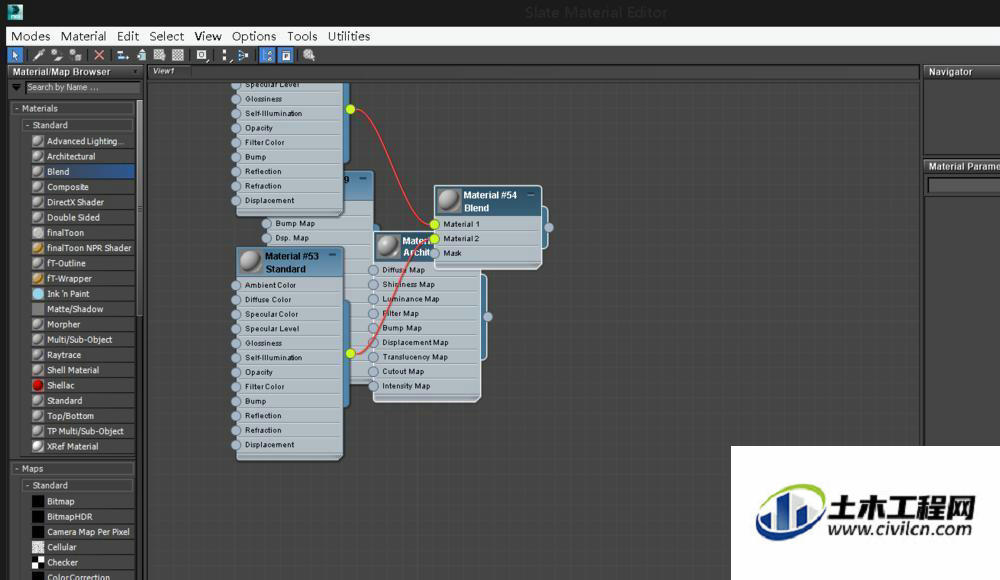1000x580 pixels.
Task: Click the Mask input socket on Blend node
Action: [434, 253]
